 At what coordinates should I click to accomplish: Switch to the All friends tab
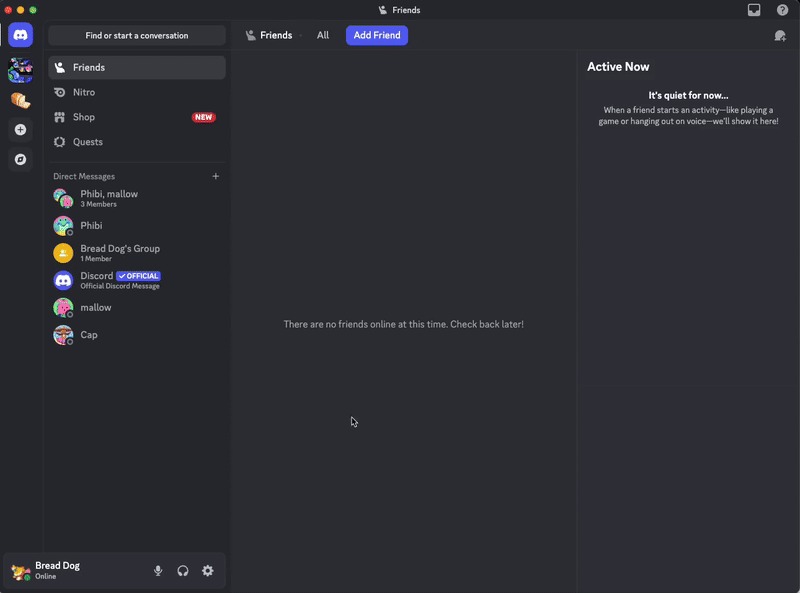pos(322,35)
